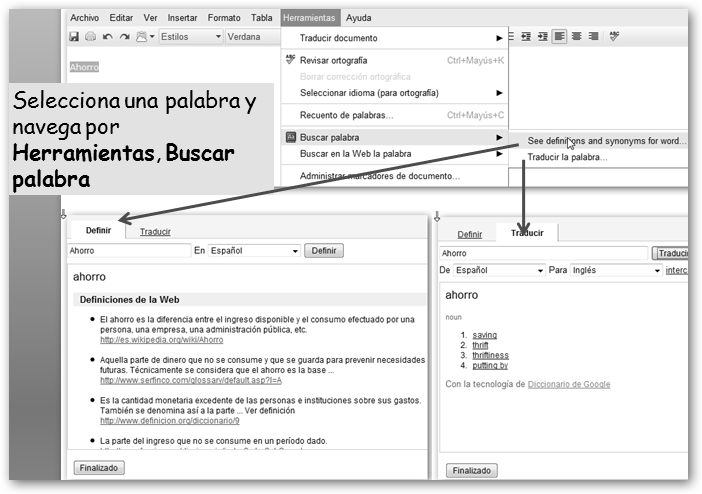The width and height of the screenshot is (702, 494).
Task: Click the Undo arrow icon
Action: pos(107,37)
